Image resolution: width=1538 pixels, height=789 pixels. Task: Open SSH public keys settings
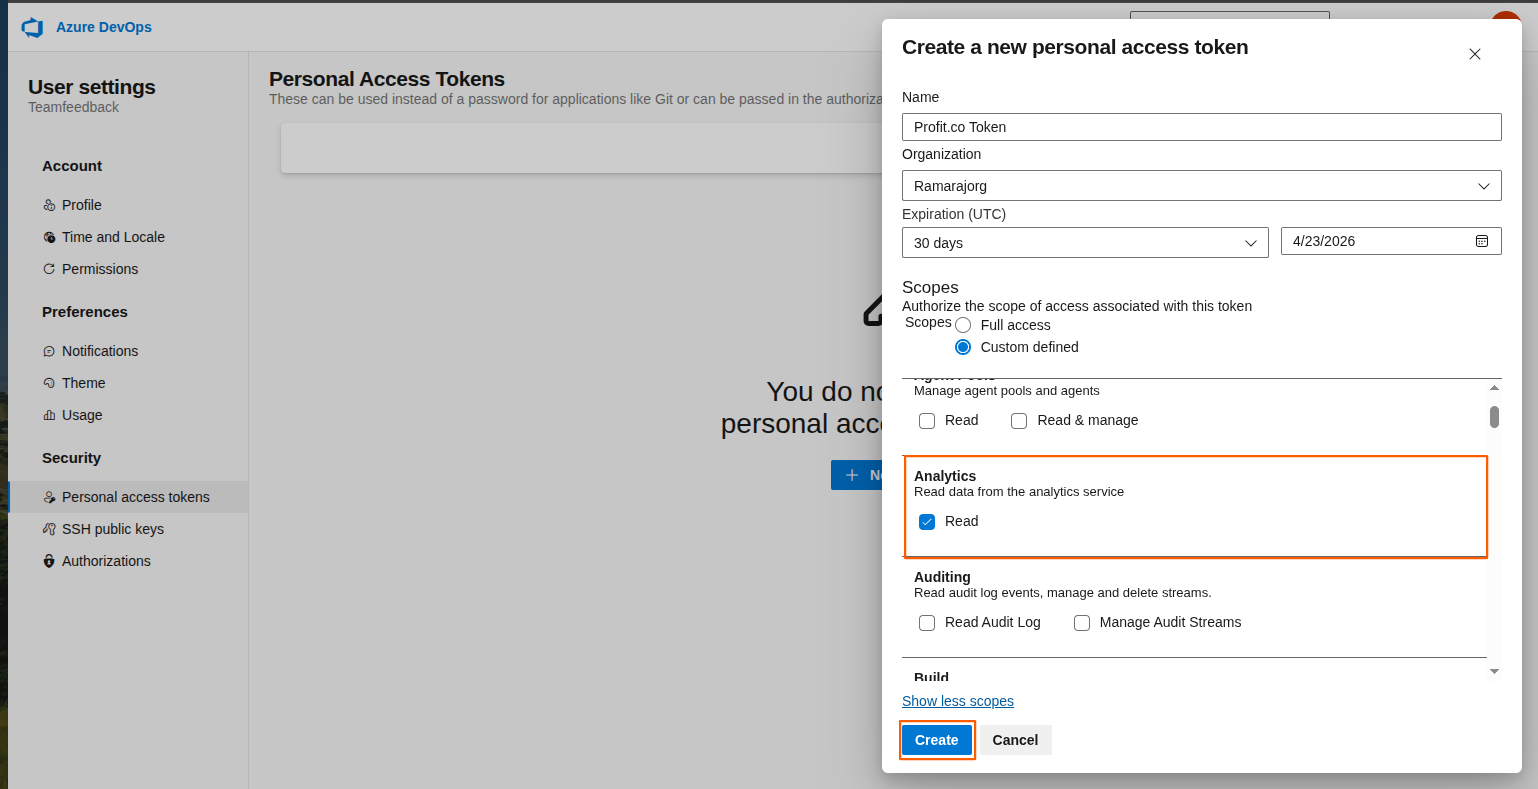pyautogui.click(x=112, y=529)
